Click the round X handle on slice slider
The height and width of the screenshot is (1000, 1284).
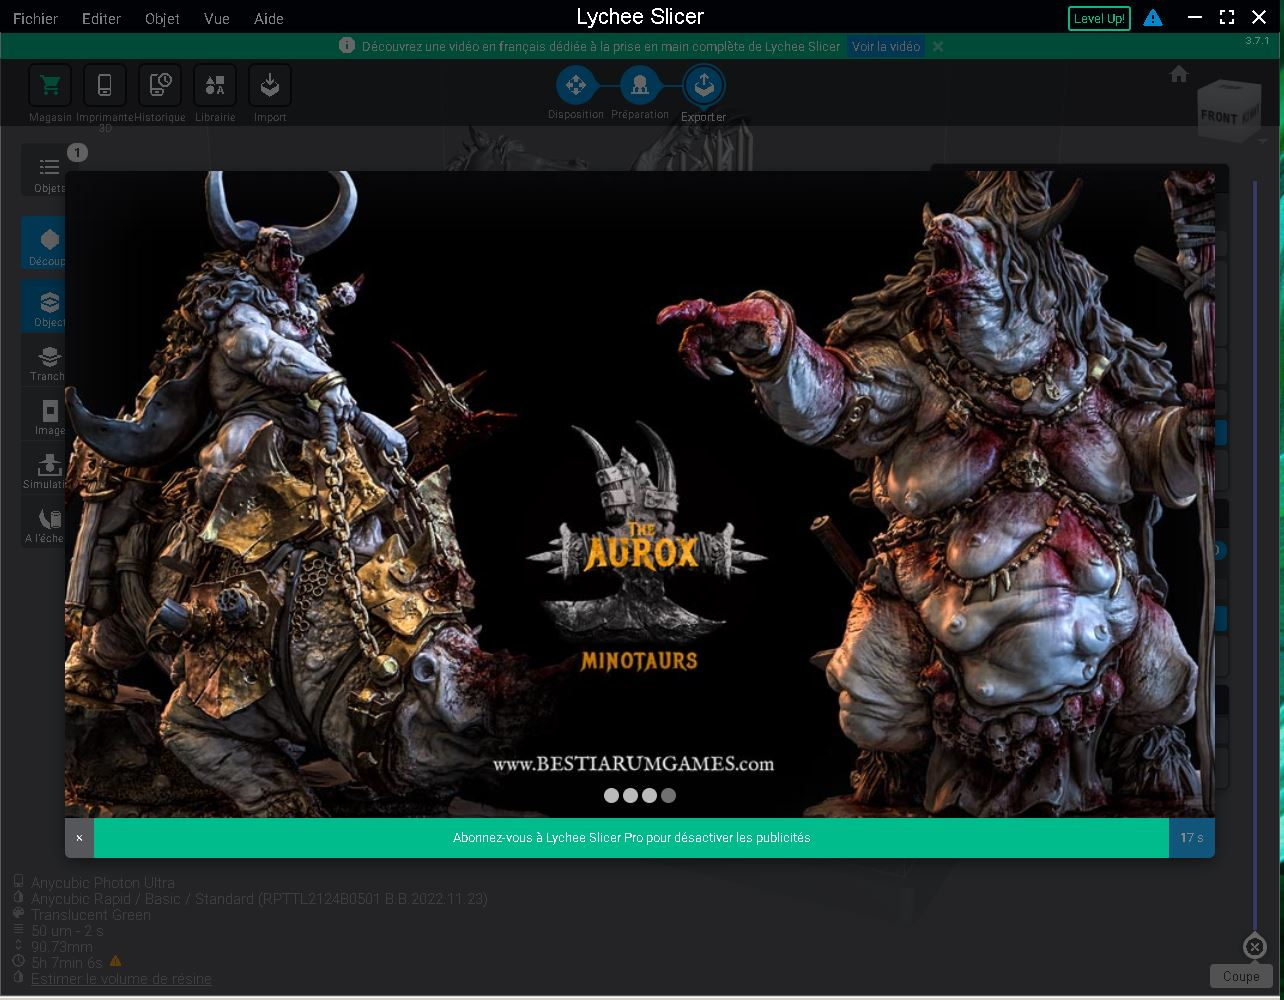click(1254, 947)
